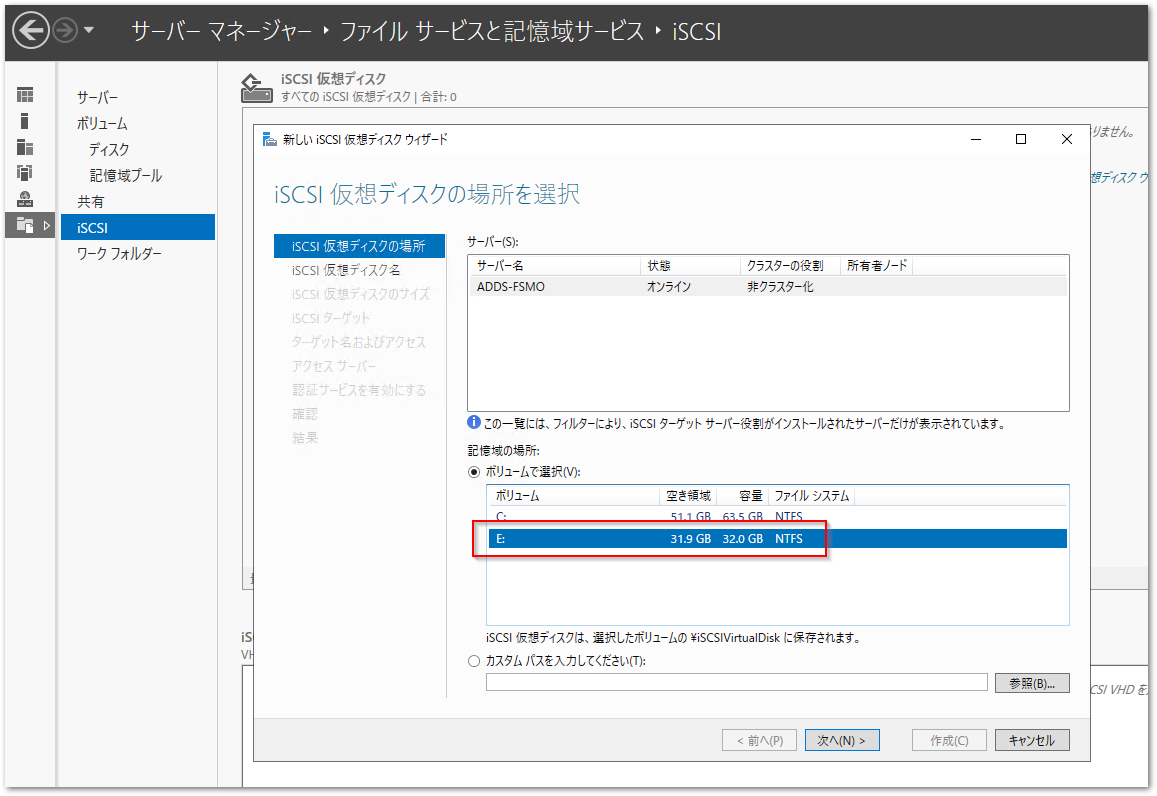Click the wizard title bar icon
Screen dimensions: 1157x796
(x=269, y=139)
